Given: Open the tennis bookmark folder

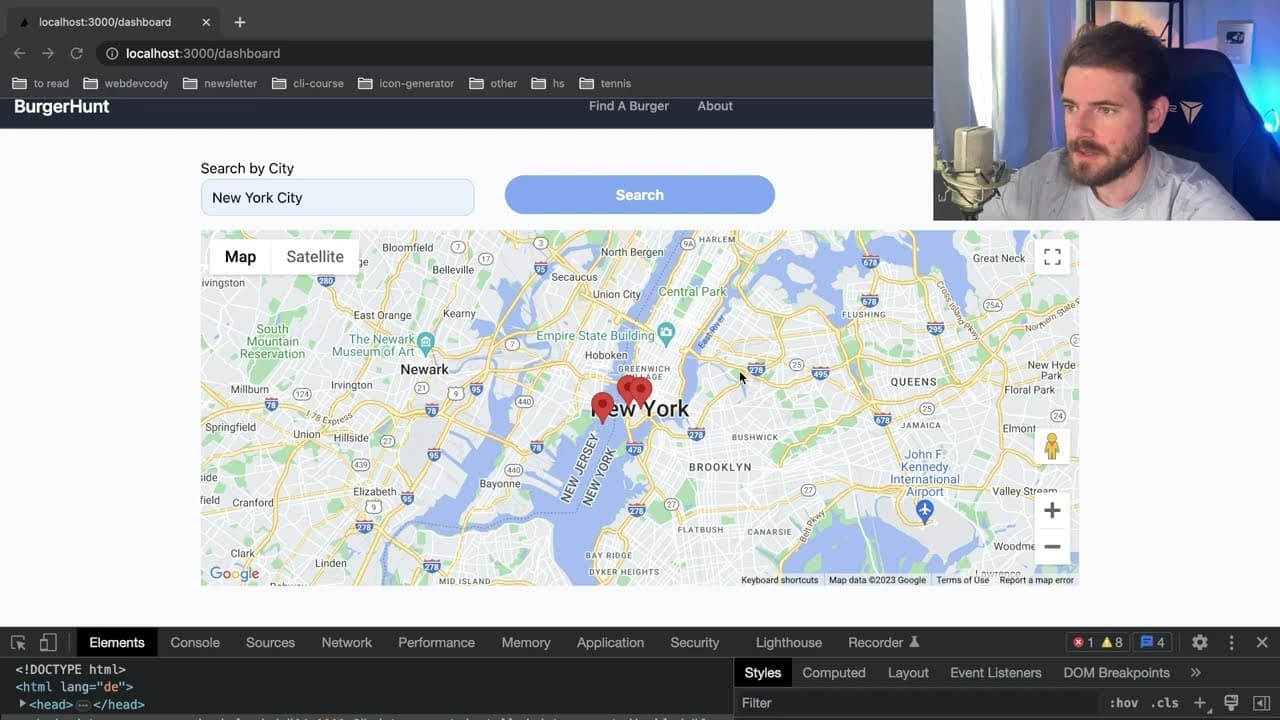Looking at the screenshot, I should pos(605,83).
